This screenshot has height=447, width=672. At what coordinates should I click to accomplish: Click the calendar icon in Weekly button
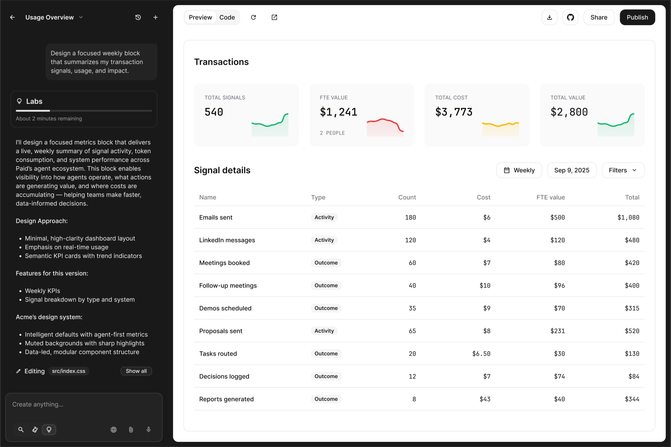pyautogui.click(x=507, y=170)
